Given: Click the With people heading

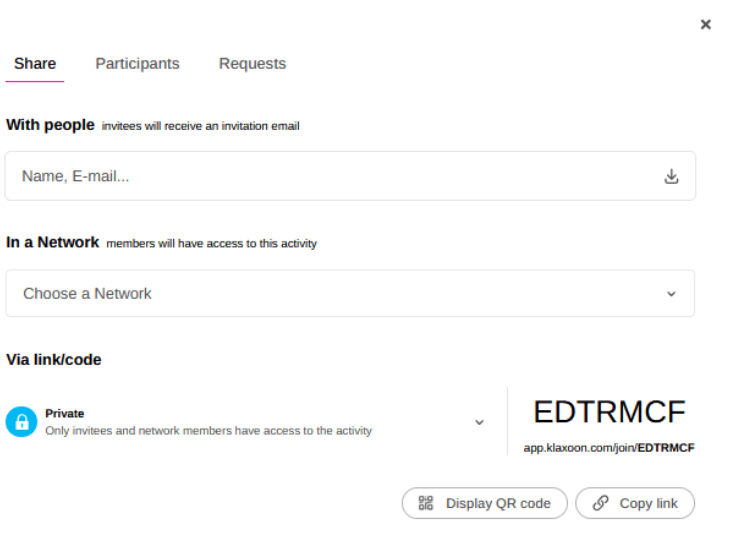Looking at the screenshot, I should tap(50, 125).
